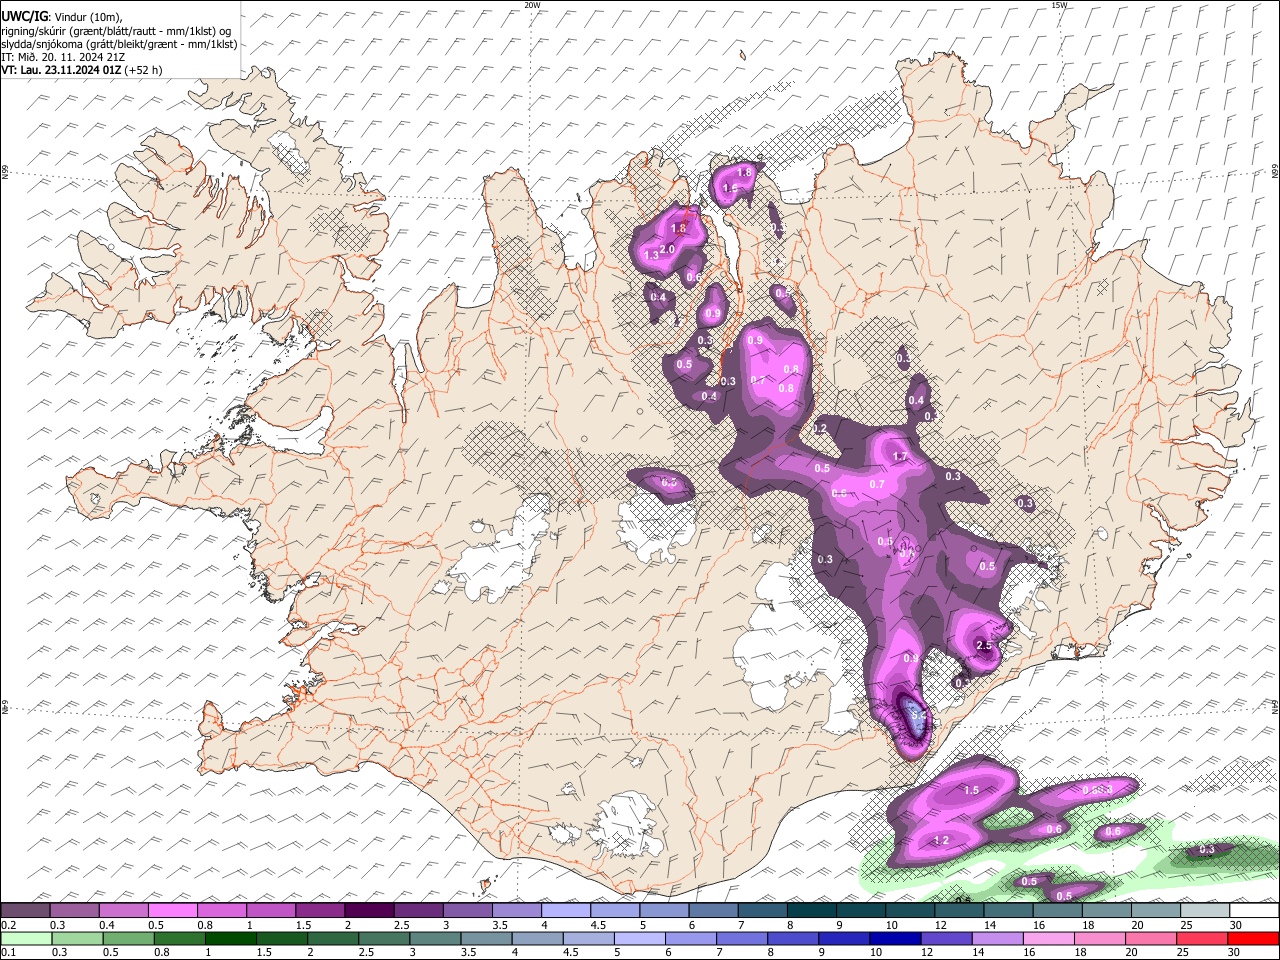Click the '0.2' label under the upper legend
Viewport: 1280px width, 960px height.
(x=8, y=925)
